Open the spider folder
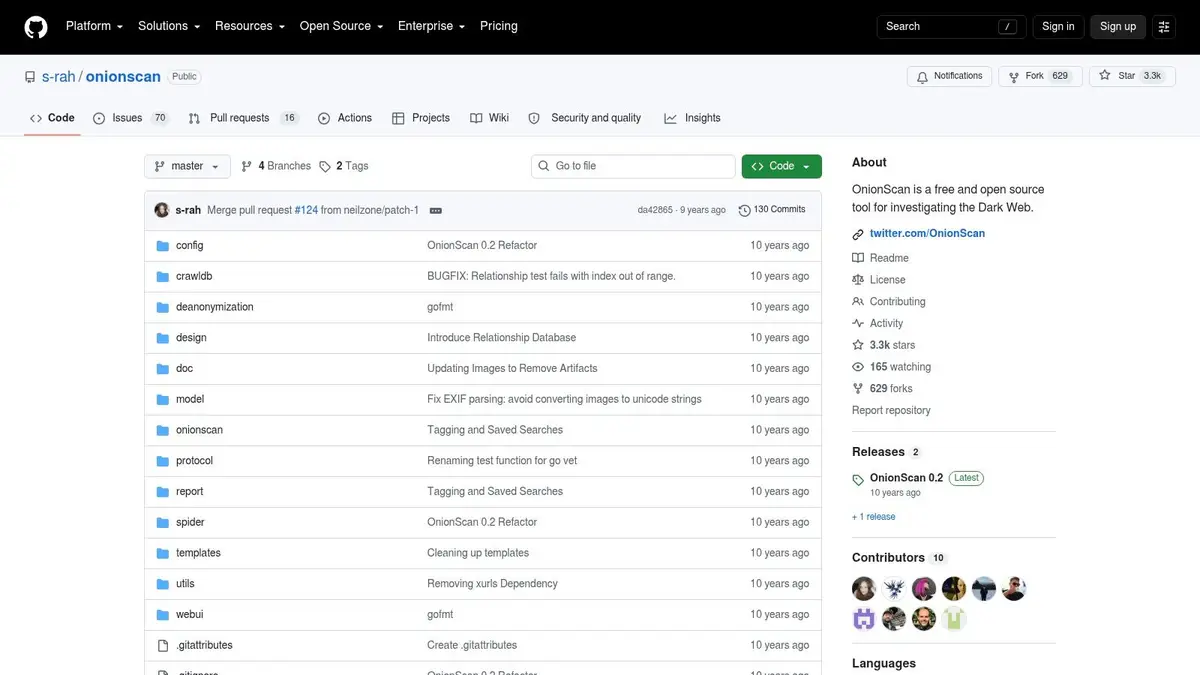Viewport: 1200px width, 675px height. click(x=190, y=522)
